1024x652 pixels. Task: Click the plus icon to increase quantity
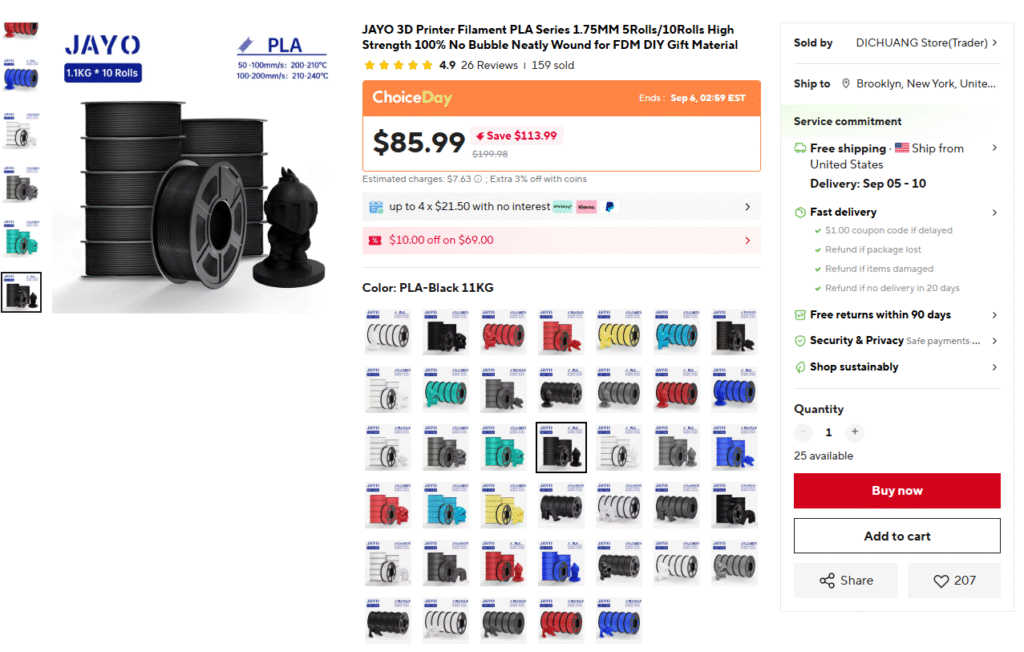click(x=854, y=432)
